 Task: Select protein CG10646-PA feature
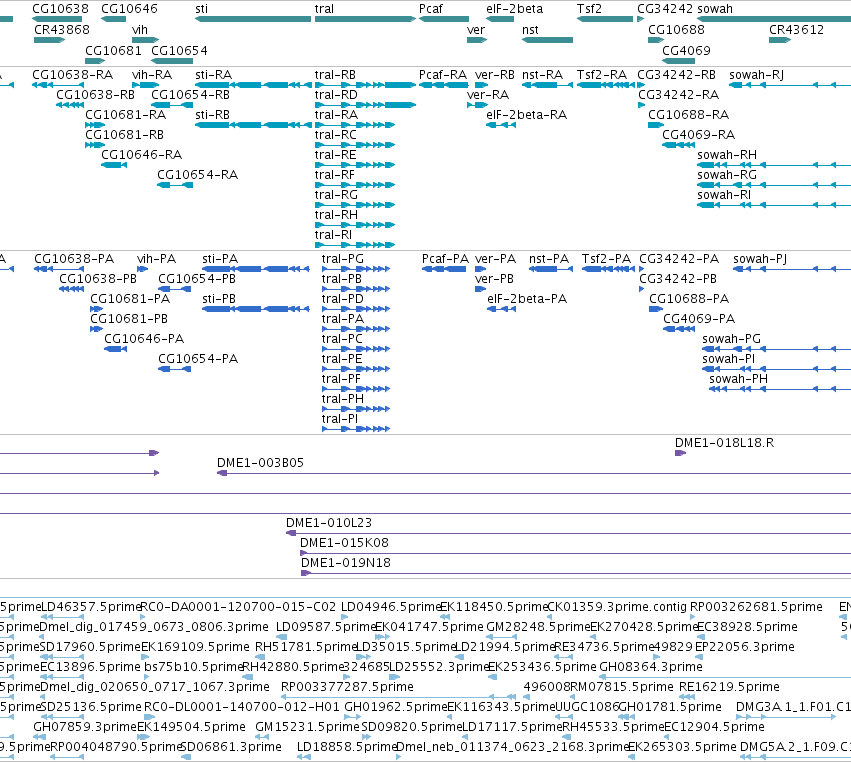coord(115,349)
